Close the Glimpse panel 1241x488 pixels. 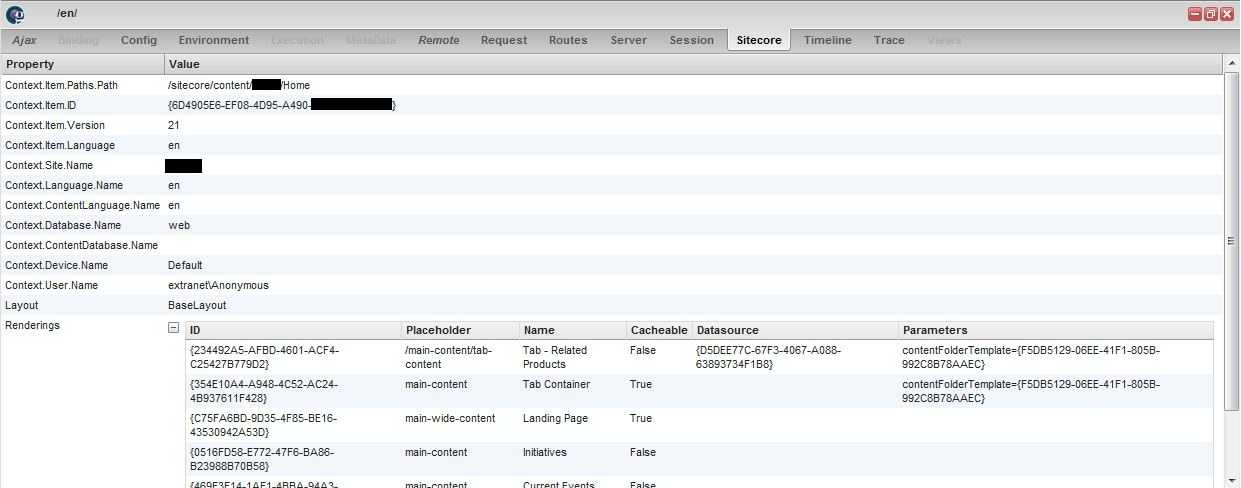click(1226, 14)
